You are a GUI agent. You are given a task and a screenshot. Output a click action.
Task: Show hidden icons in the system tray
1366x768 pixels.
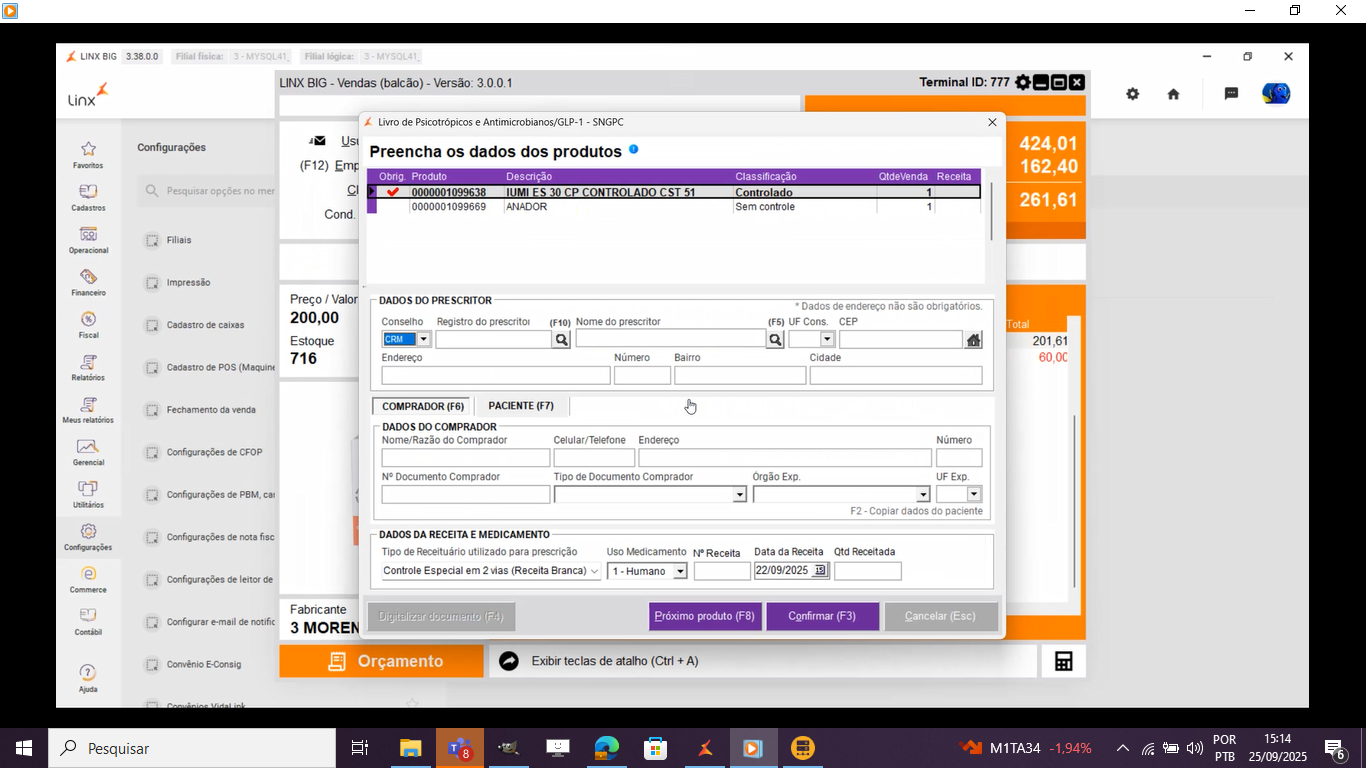pyautogui.click(x=1122, y=748)
